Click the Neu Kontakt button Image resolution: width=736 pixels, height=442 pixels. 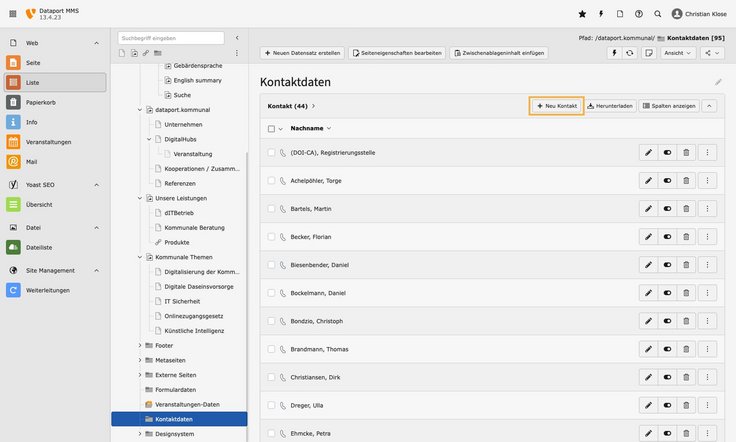click(556, 105)
